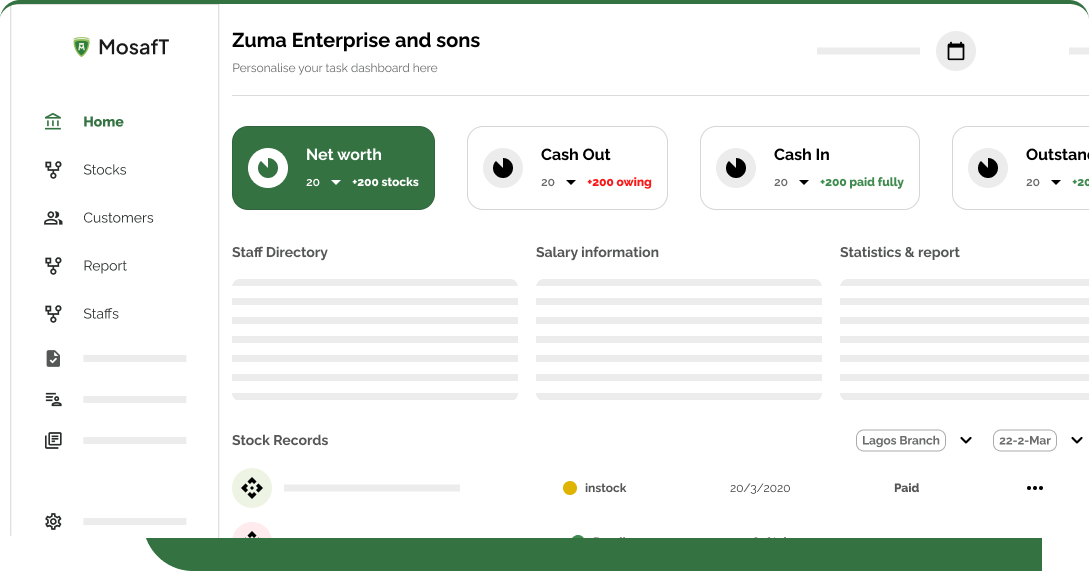Click the Lagos Branch filter pill
This screenshot has width=1089, height=571.
[901, 440]
